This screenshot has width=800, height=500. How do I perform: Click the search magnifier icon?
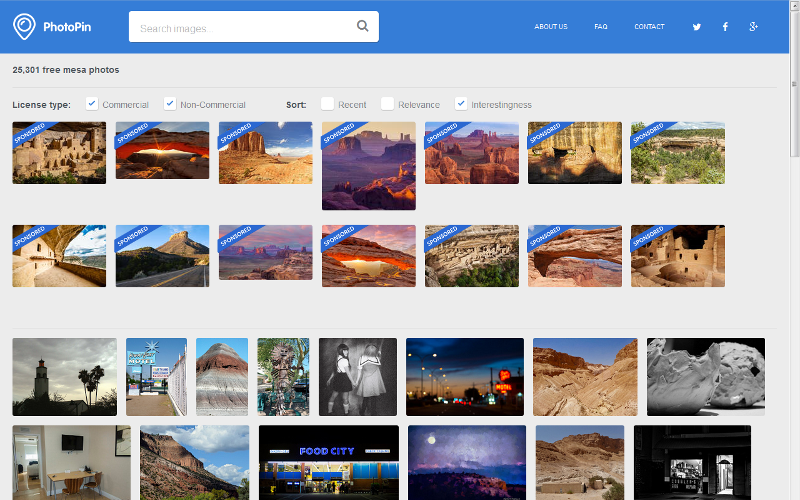pyautogui.click(x=363, y=27)
